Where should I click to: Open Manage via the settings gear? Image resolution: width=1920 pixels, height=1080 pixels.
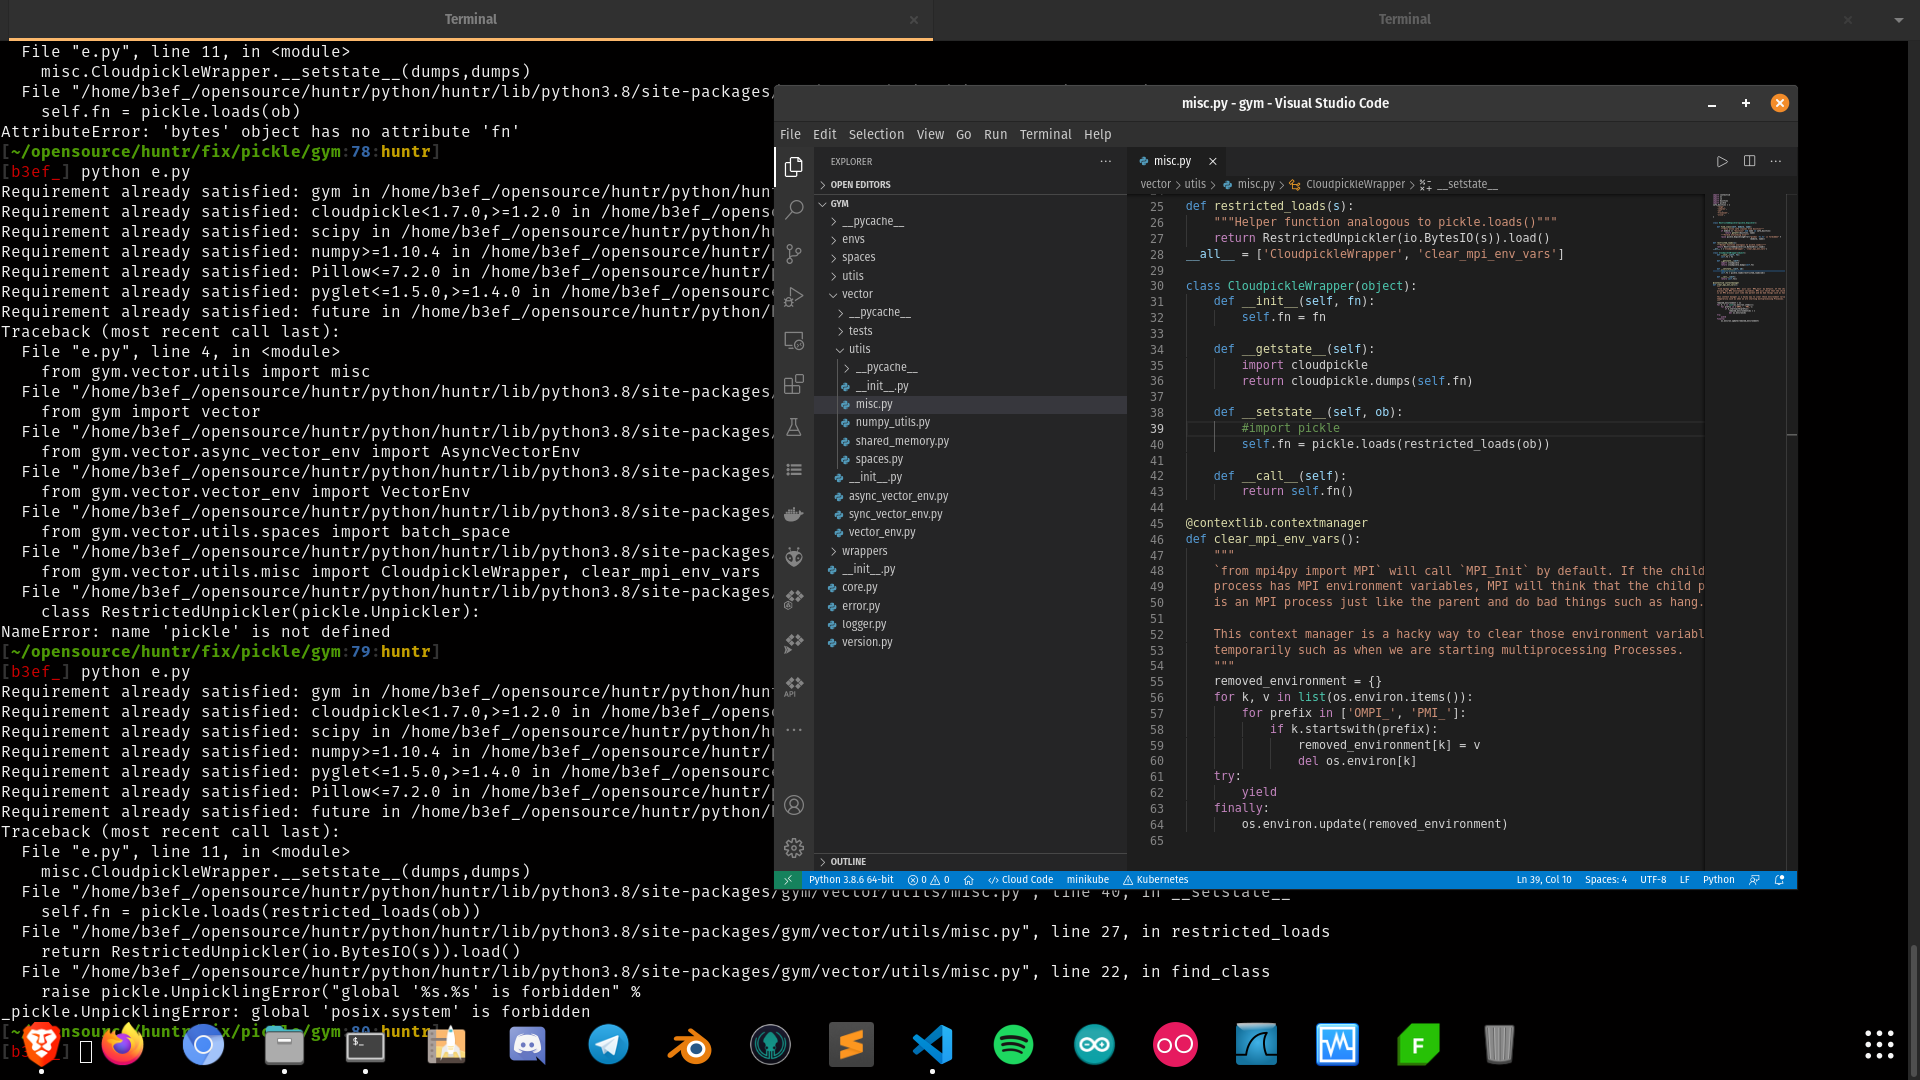pos(793,847)
